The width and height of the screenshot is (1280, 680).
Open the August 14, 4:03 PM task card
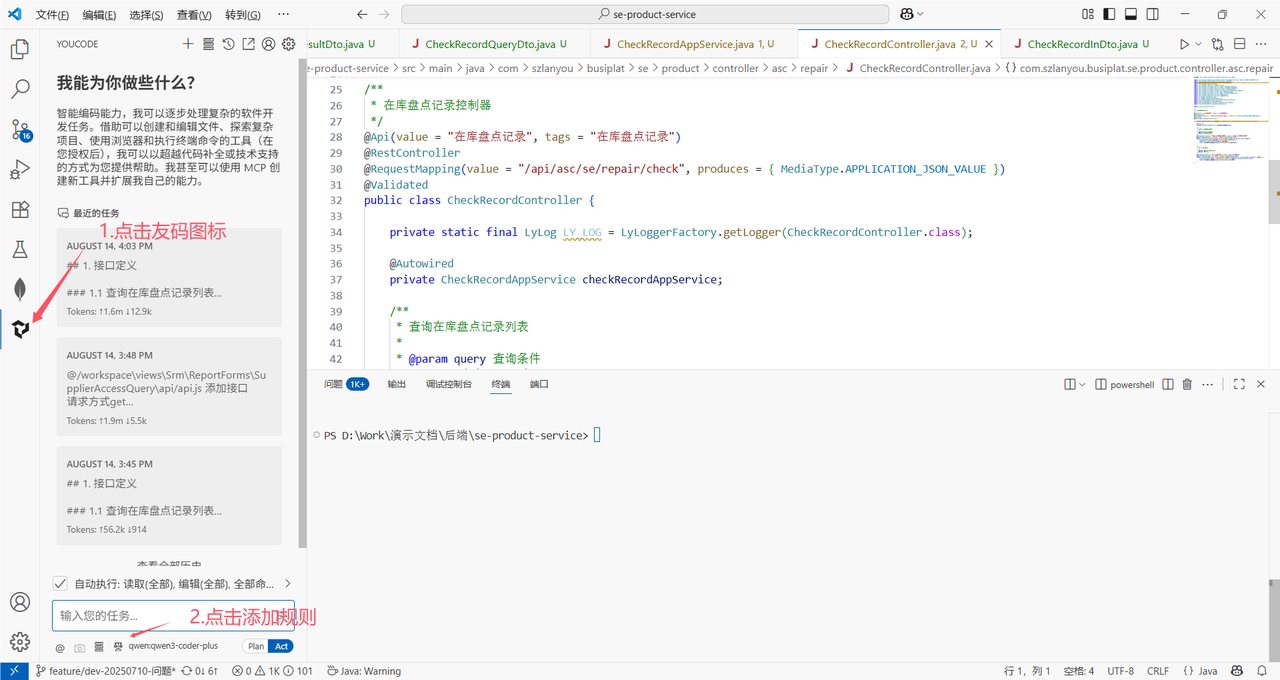pos(169,277)
